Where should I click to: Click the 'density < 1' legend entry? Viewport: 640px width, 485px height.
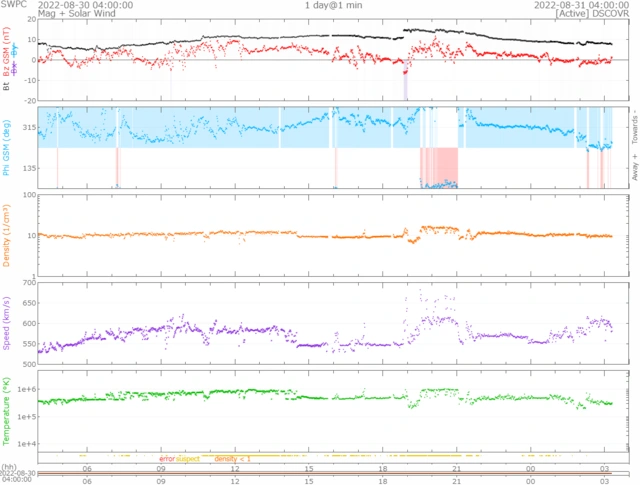tap(232, 458)
